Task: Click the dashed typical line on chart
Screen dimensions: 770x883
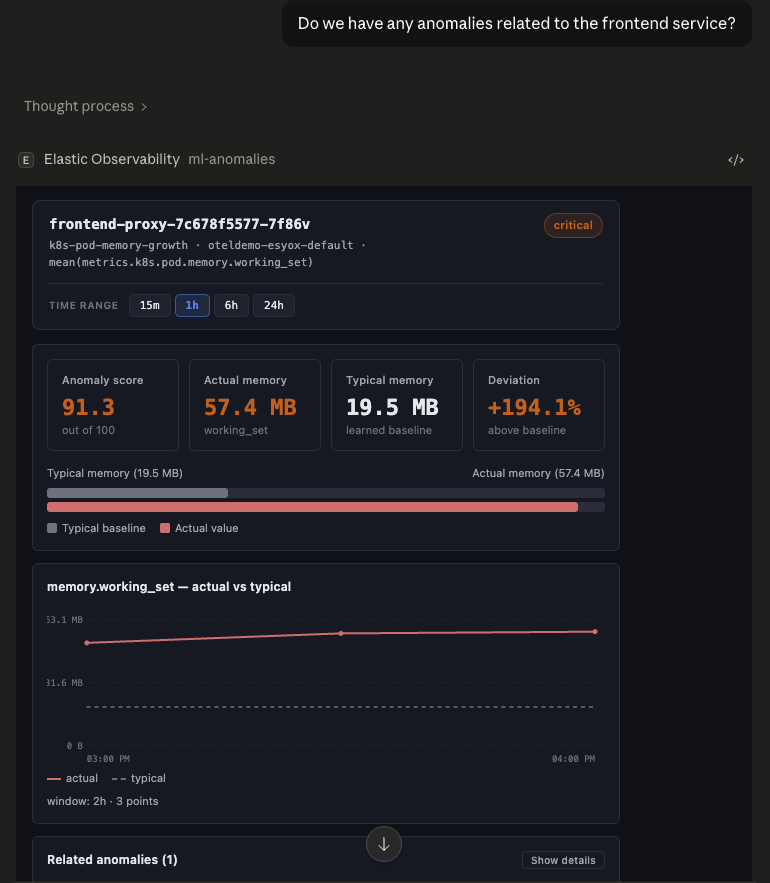Action: click(x=340, y=707)
